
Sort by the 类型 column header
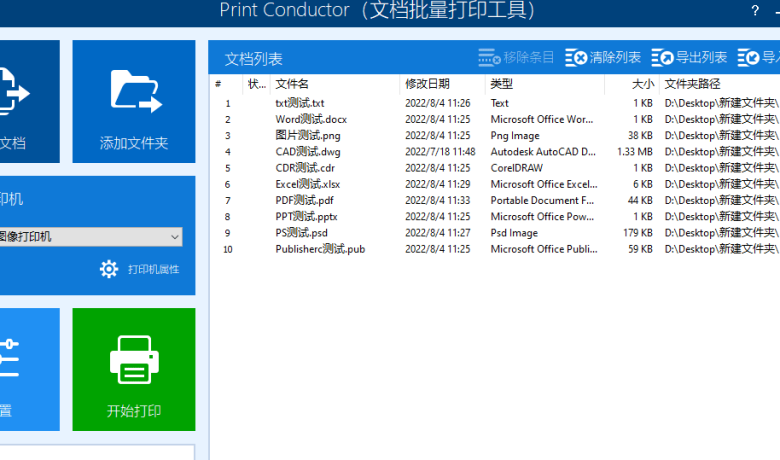[545, 84]
